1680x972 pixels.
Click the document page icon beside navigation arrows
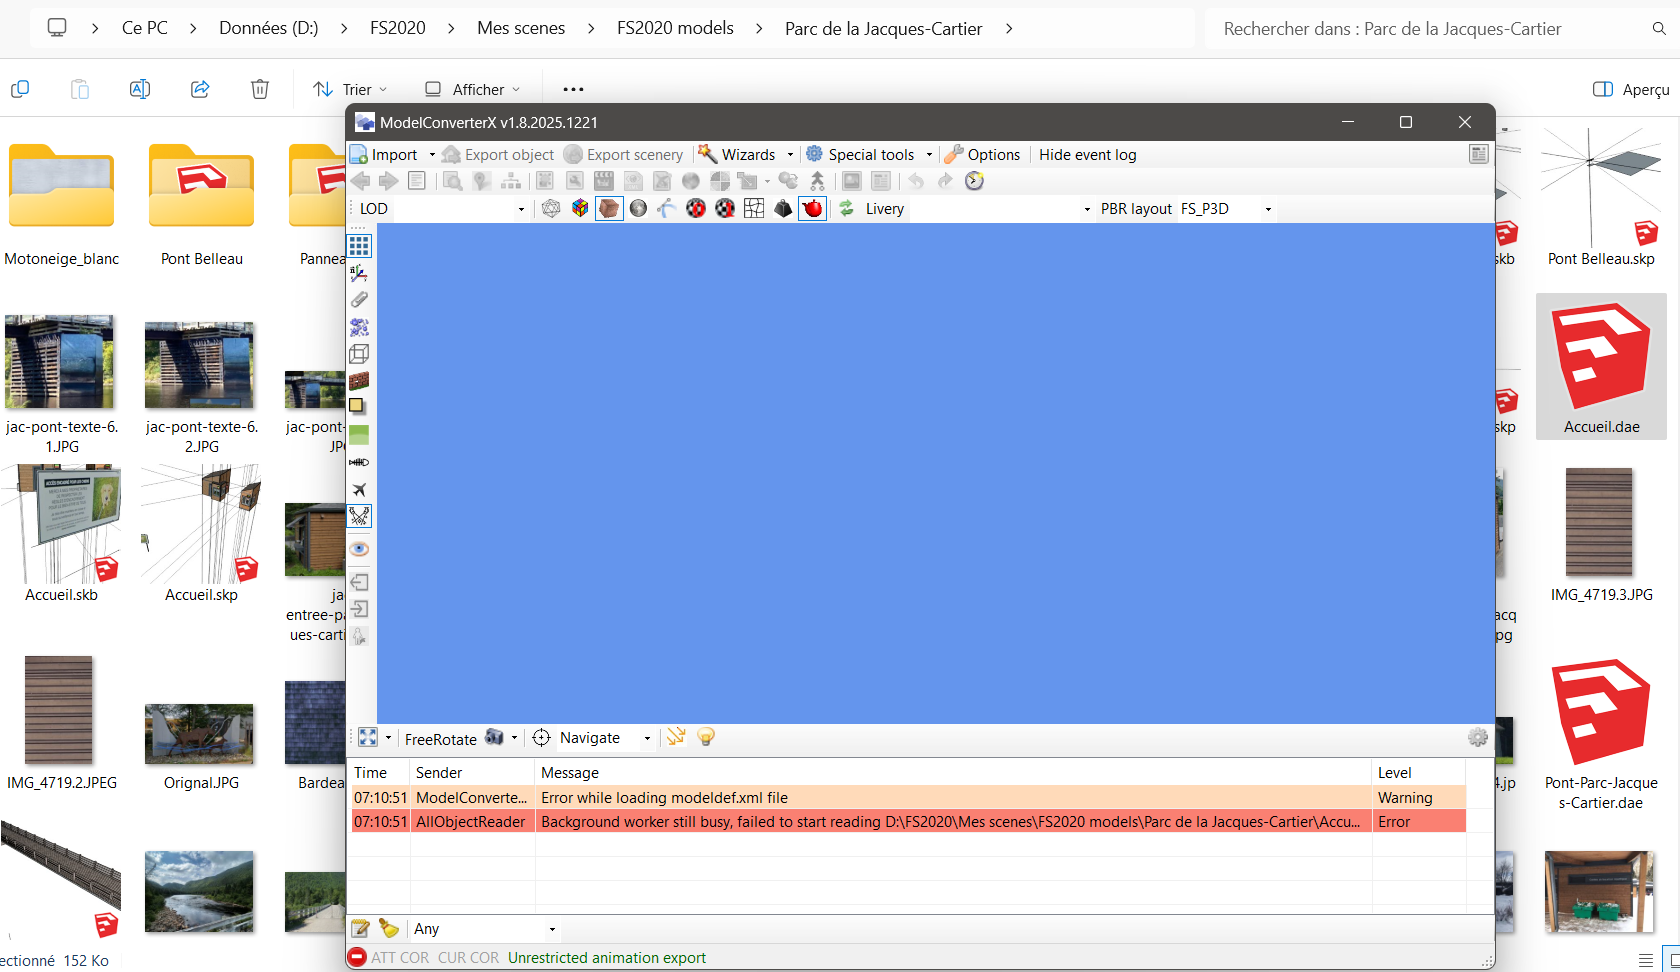pyautogui.click(x=417, y=181)
